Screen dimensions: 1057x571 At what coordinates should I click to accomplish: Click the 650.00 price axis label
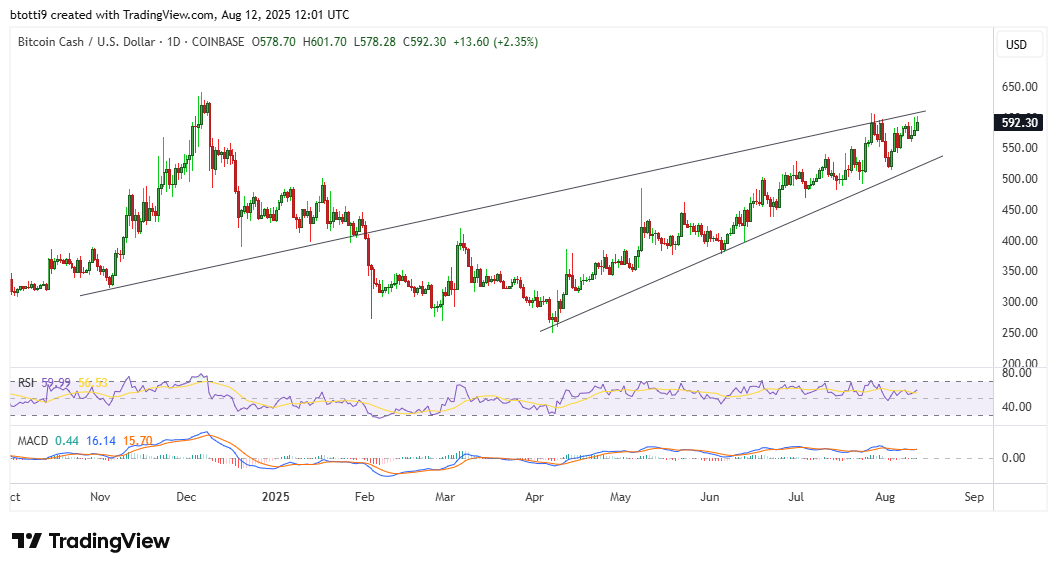1017,87
